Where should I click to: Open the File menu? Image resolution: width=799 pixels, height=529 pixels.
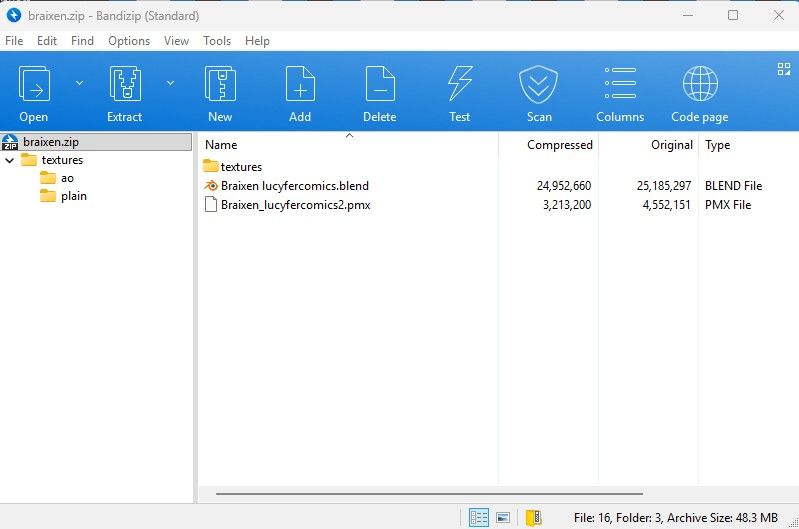point(14,41)
